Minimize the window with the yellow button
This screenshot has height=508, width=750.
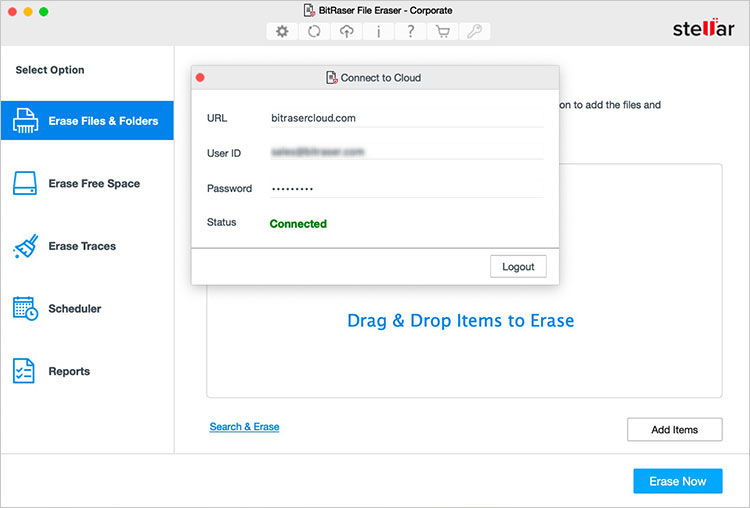click(x=28, y=11)
